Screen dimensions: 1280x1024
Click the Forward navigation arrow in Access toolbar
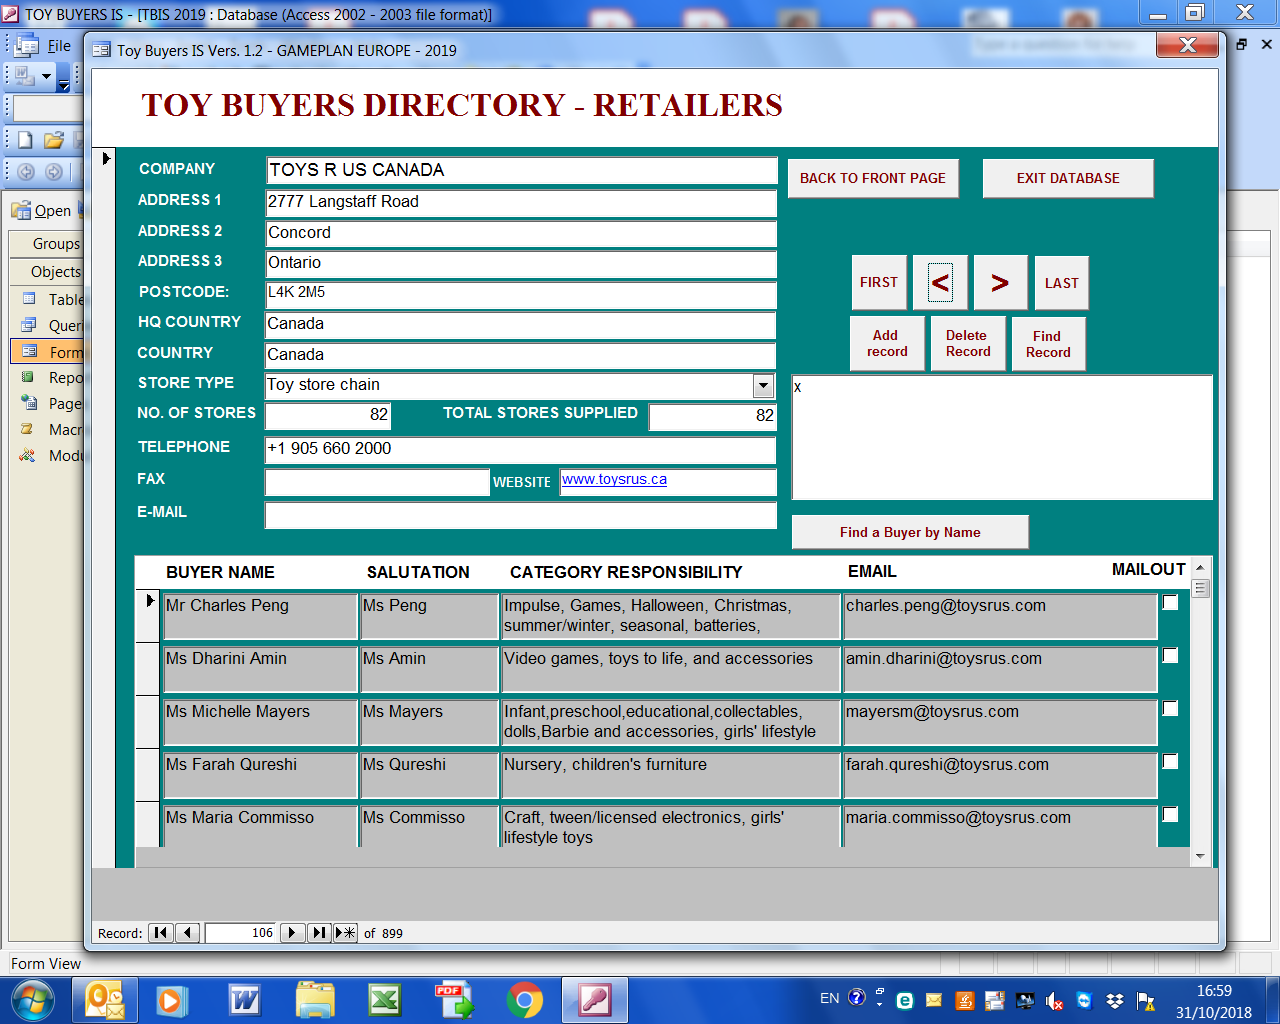point(54,171)
